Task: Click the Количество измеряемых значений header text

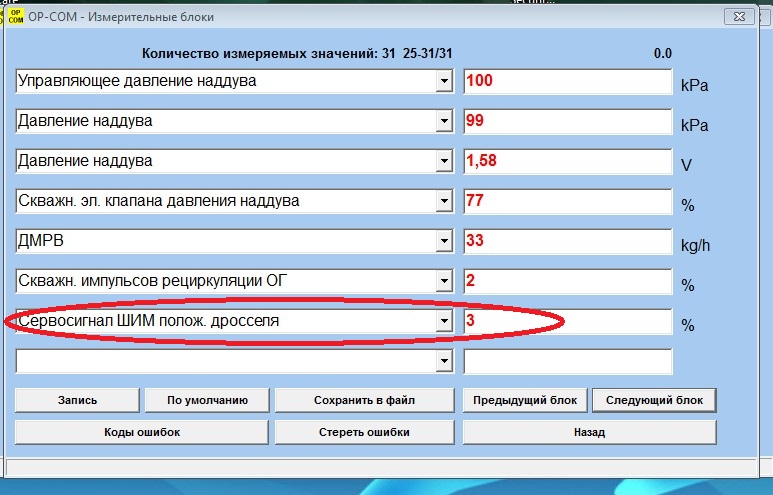Action: click(297, 53)
